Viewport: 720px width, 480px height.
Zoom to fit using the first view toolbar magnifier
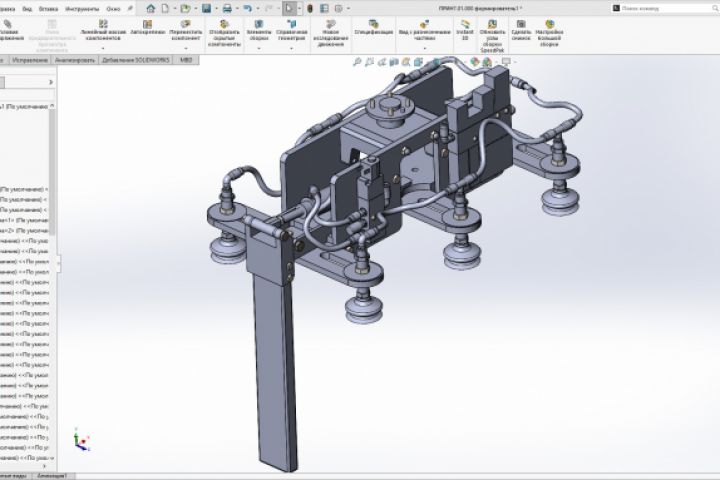(x=357, y=62)
